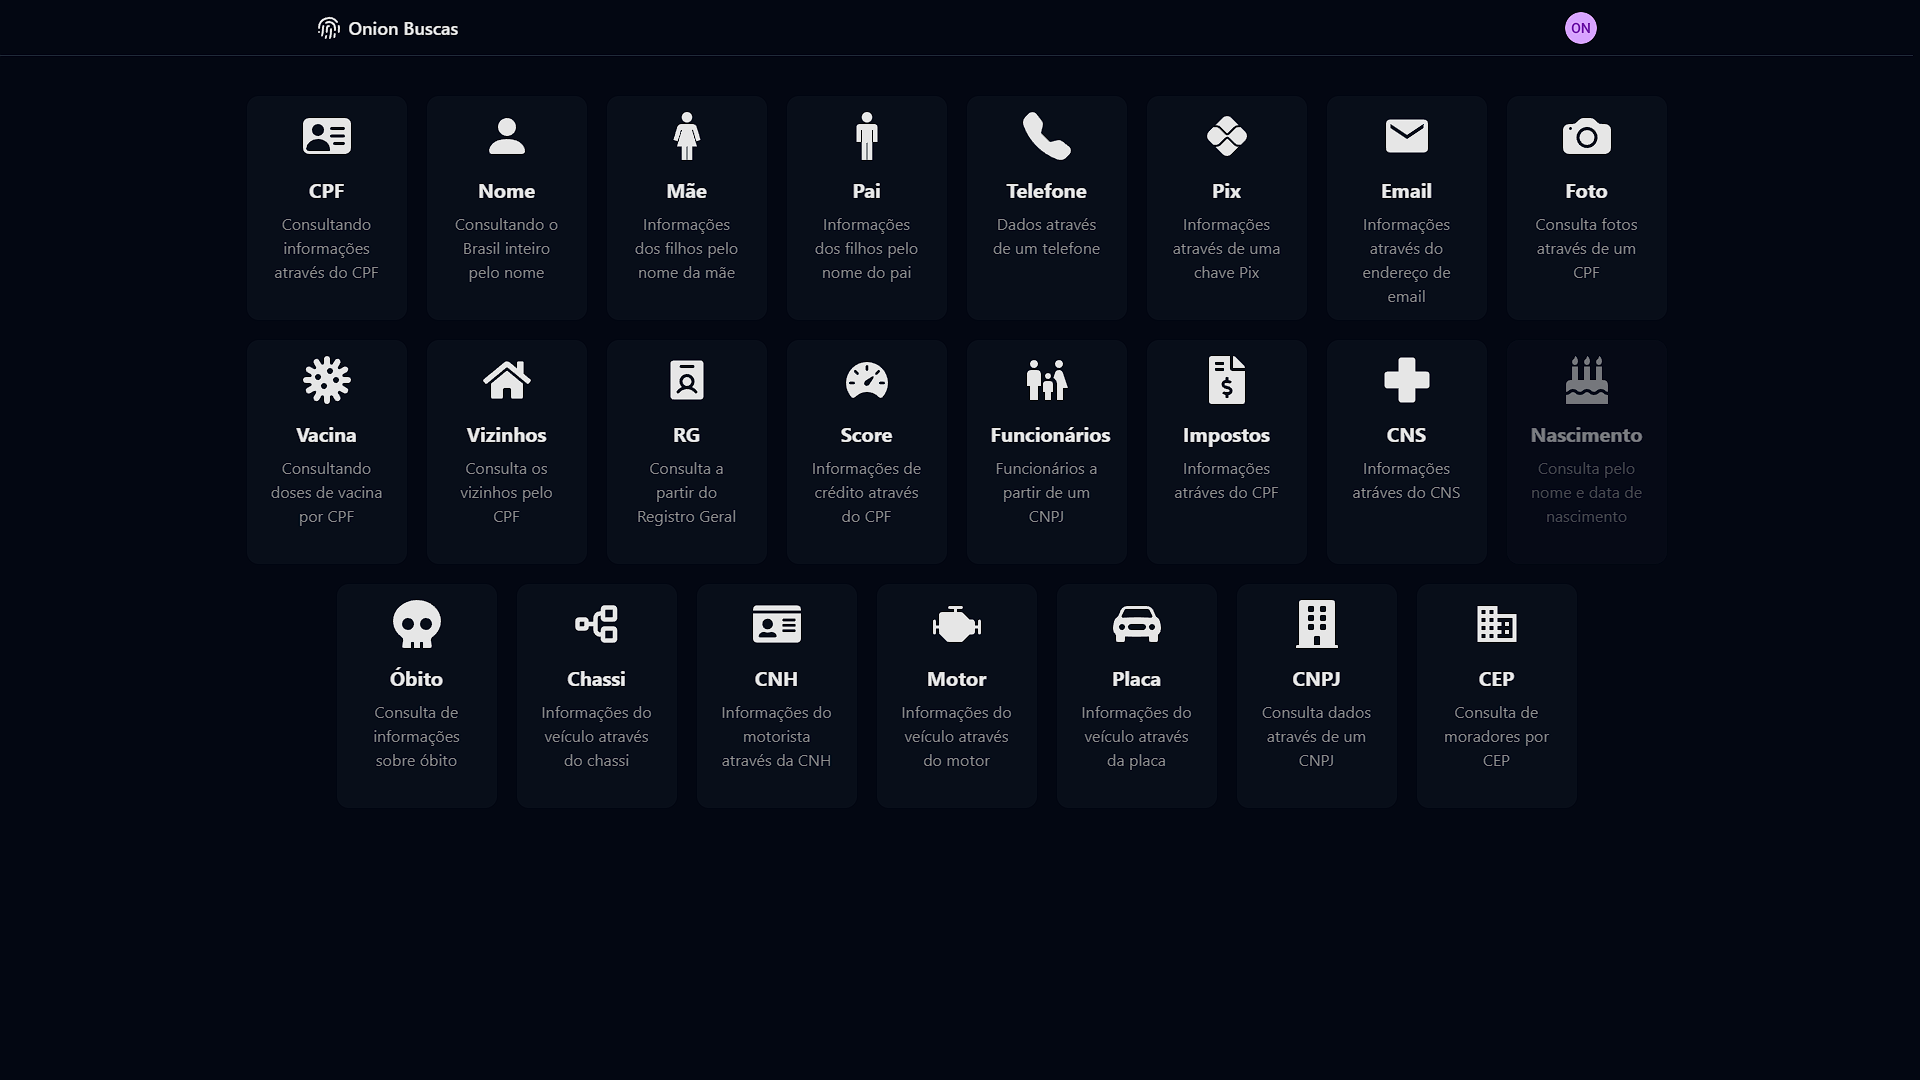The image size is (1920, 1080).
Task: Click 'Informações através do endereço de email'
Action: pos(1407,261)
